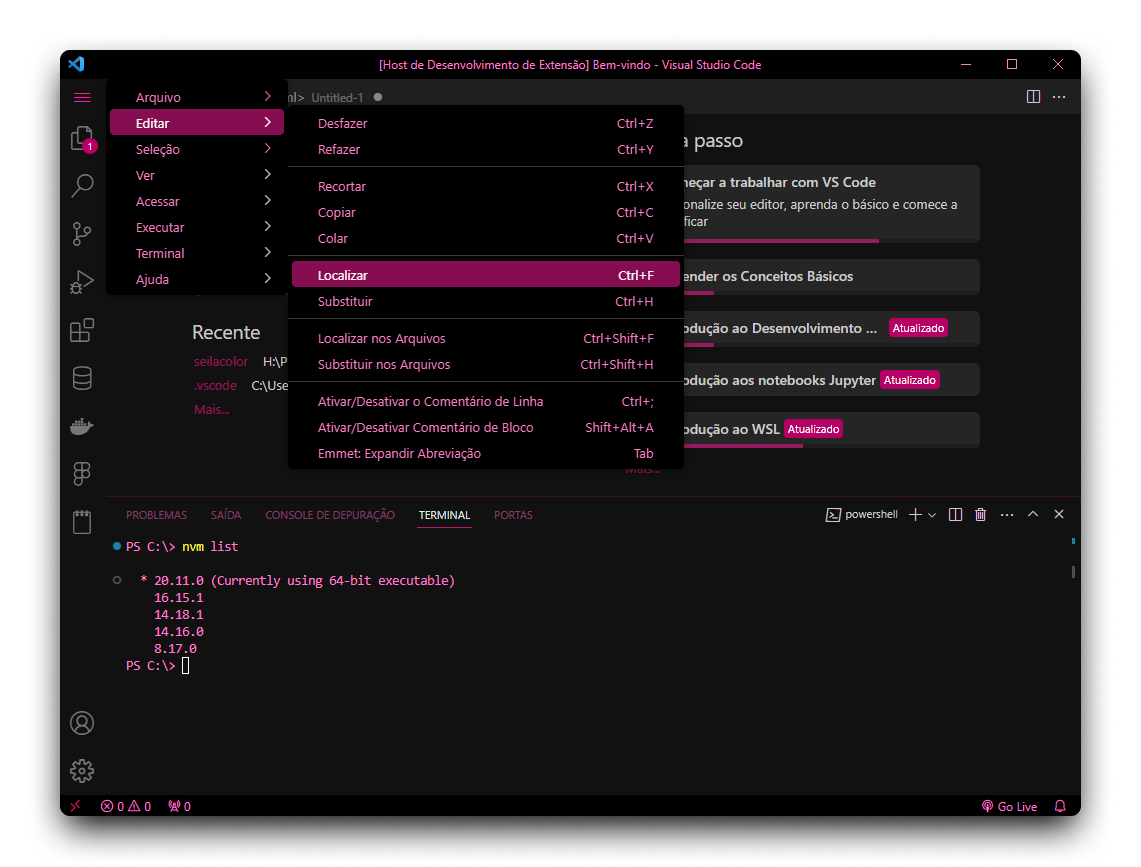Open the Explorer view in the activity bar

tap(82, 139)
